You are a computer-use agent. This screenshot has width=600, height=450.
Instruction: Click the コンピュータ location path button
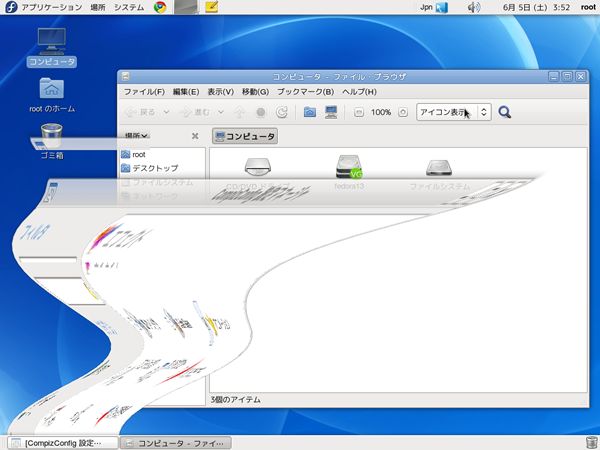click(245, 136)
